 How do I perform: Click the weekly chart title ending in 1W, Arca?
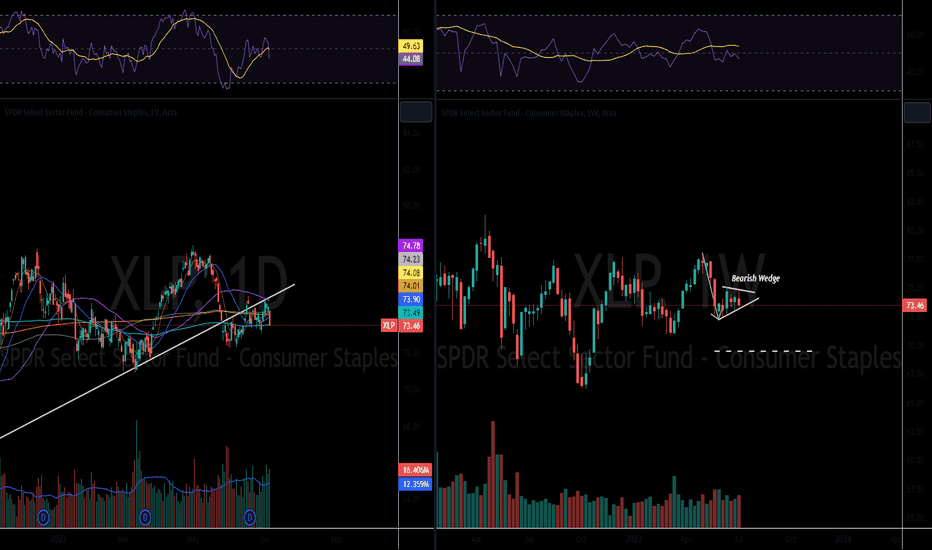(x=528, y=113)
